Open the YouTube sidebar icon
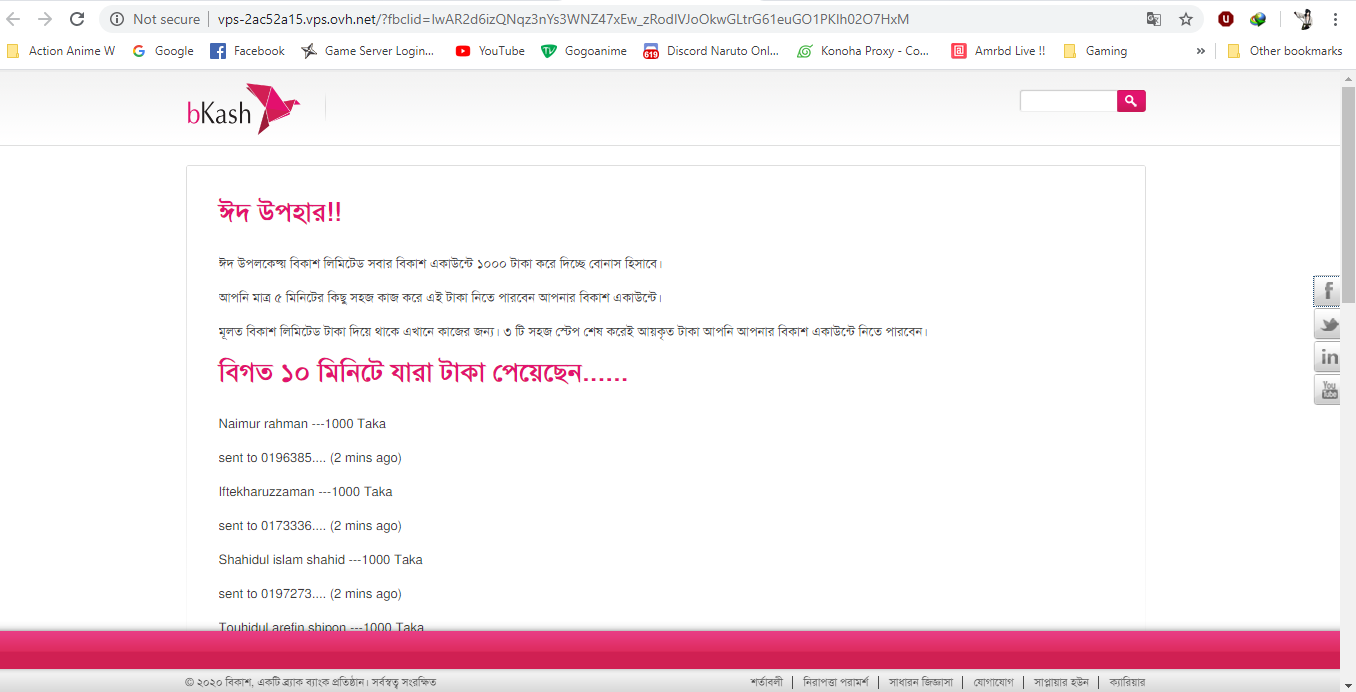1356x692 pixels. point(1327,390)
